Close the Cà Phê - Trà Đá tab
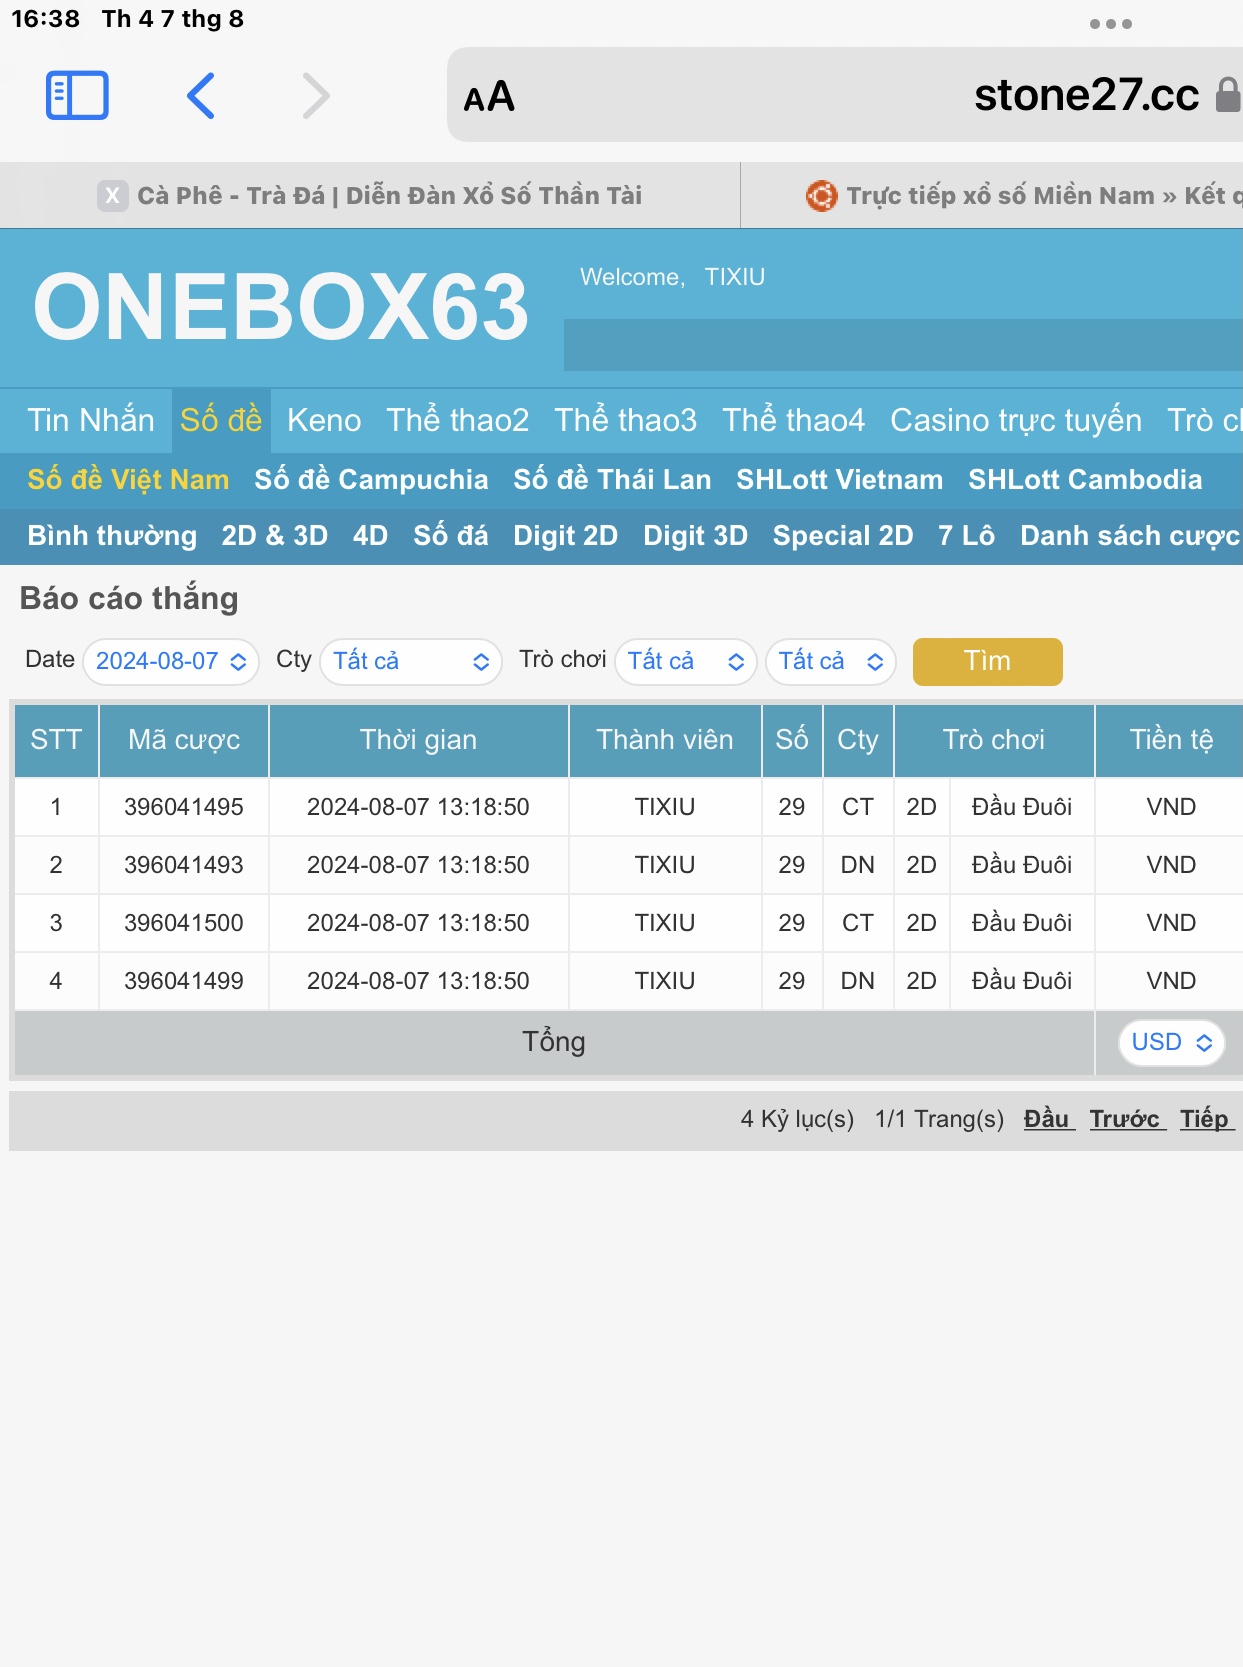Viewport: 1243px width, 1667px height. point(112,196)
